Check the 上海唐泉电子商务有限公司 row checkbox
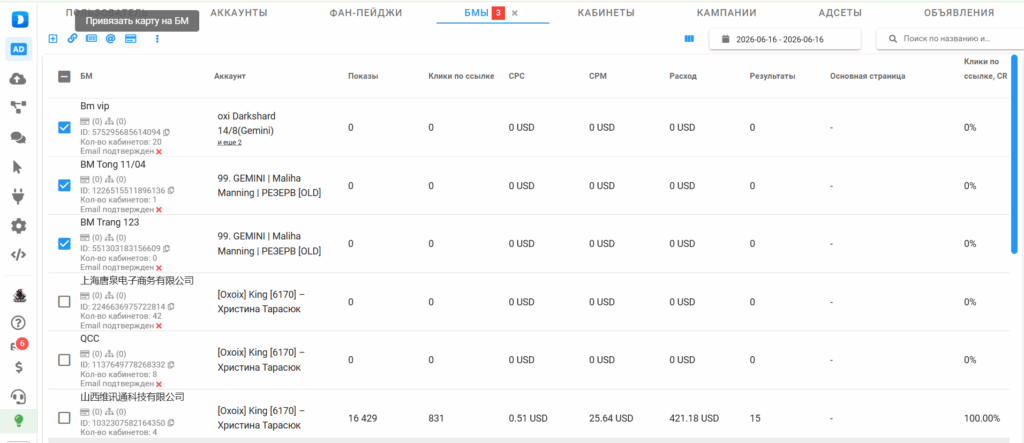Image resolution: width=1024 pixels, height=443 pixels. pos(64,302)
